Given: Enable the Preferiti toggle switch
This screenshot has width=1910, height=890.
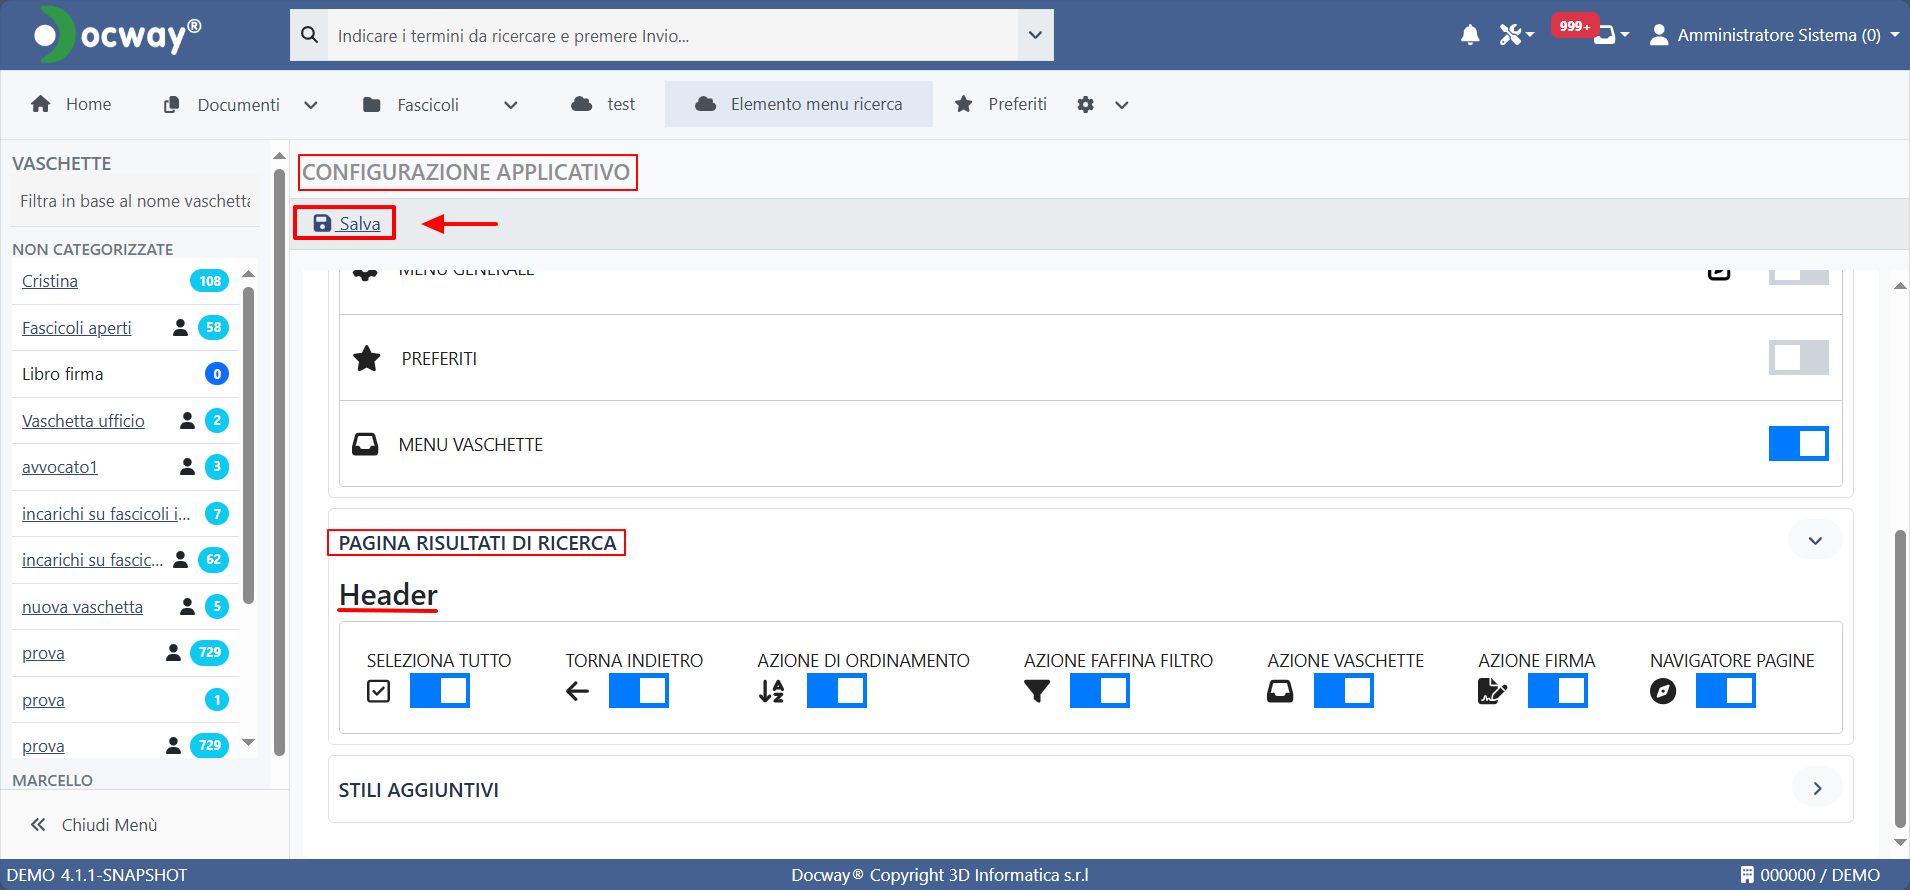Looking at the screenshot, I should click(1798, 358).
